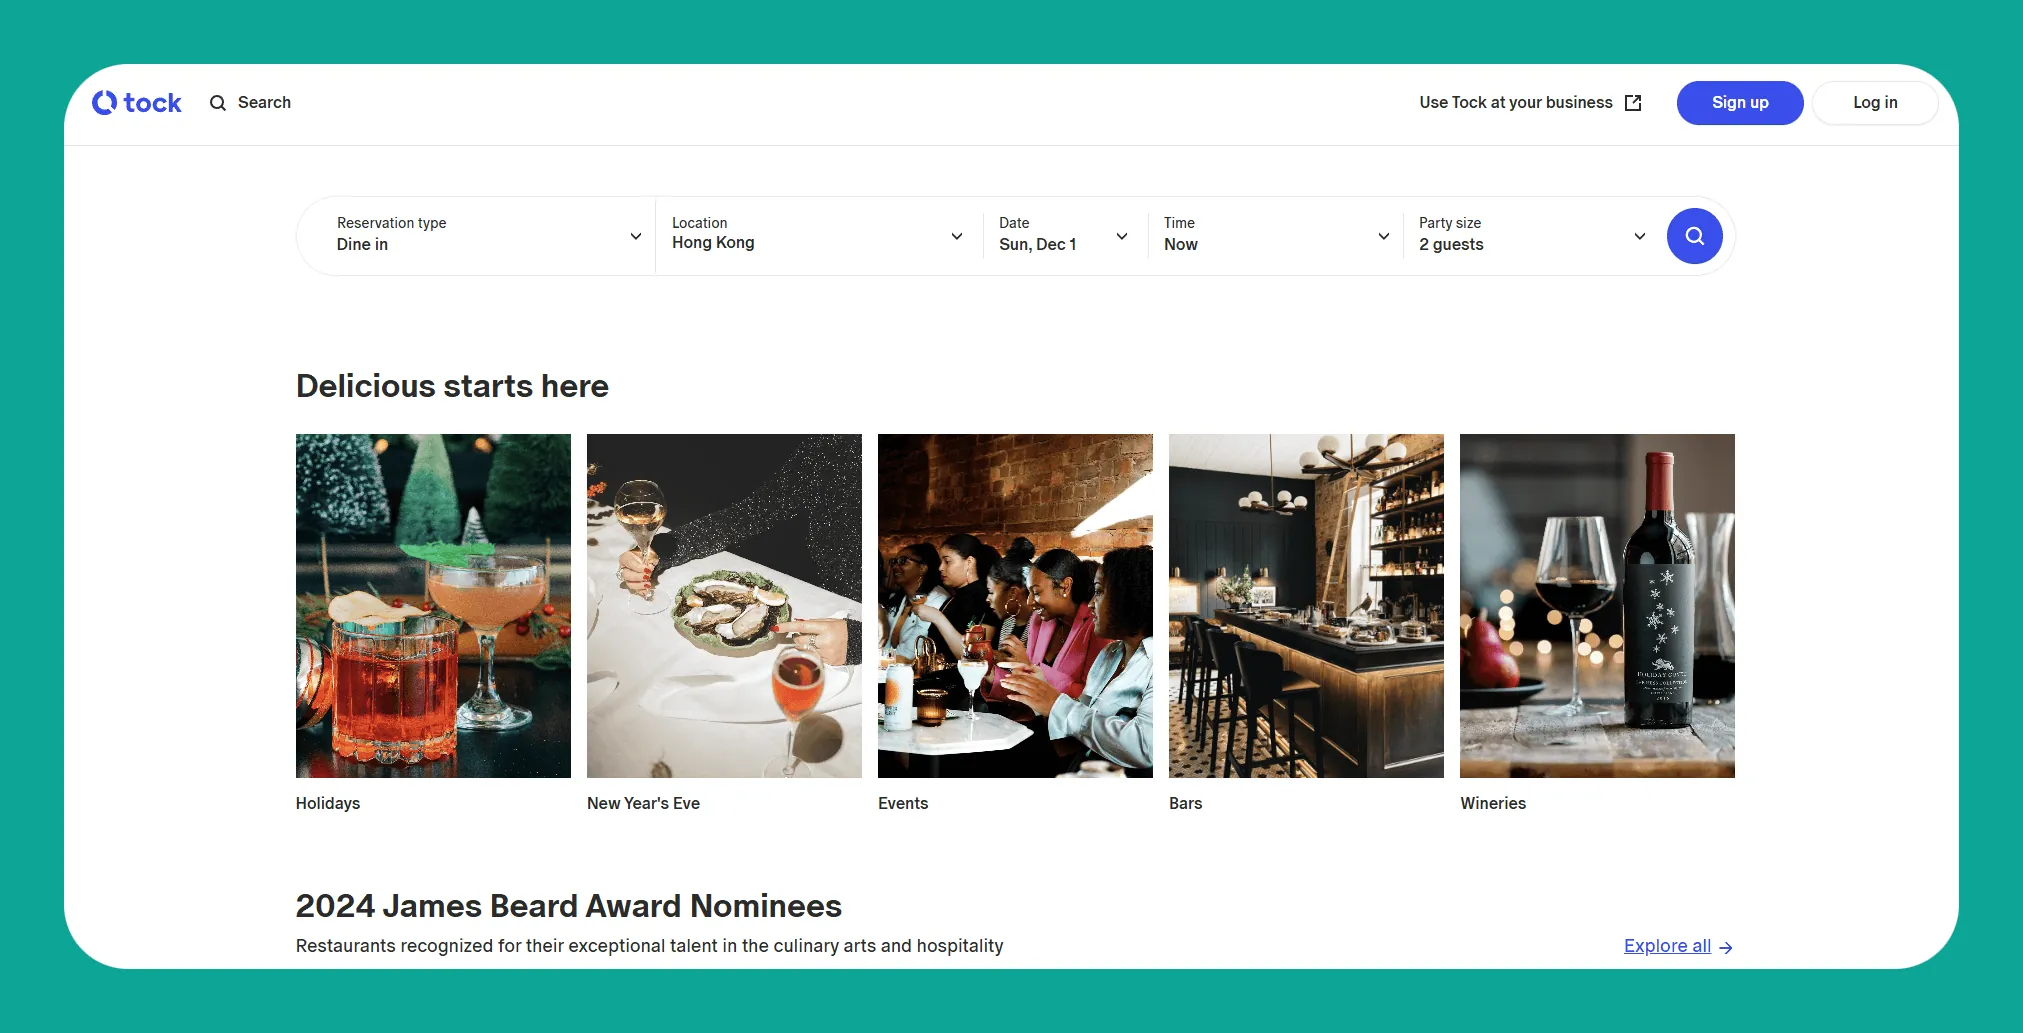The image size is (2023, 1033).
Task: Select the Wineries wine bottle thumbnail
Action: (x=1597, y=606)
